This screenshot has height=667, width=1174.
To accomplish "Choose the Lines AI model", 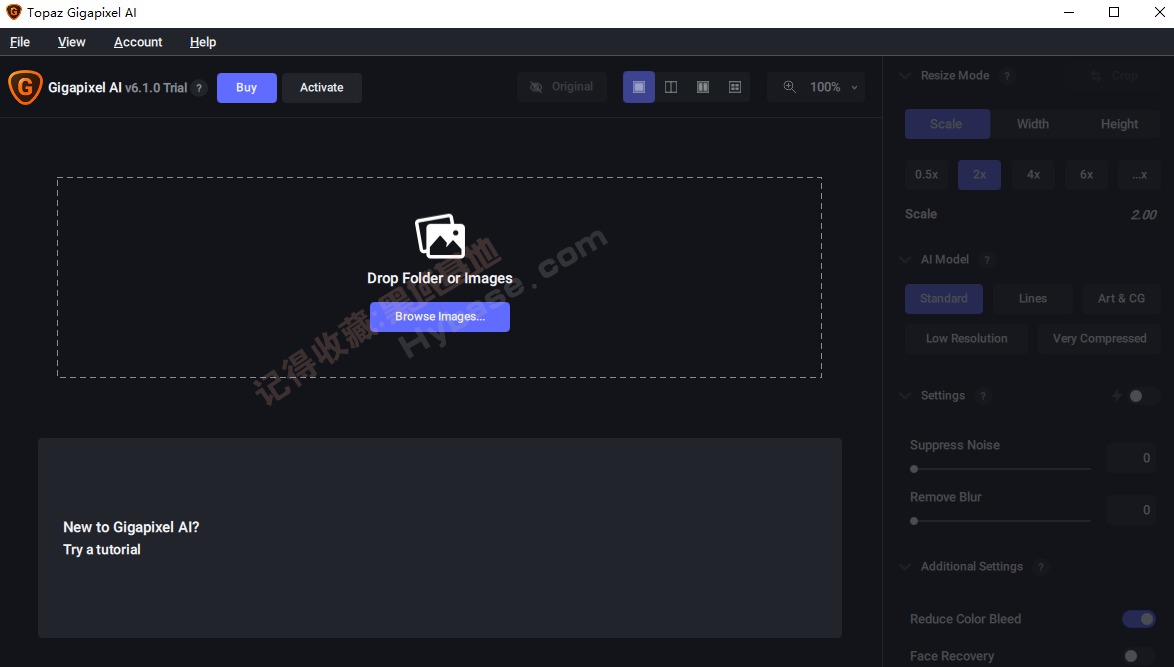I will (1032, 299).
